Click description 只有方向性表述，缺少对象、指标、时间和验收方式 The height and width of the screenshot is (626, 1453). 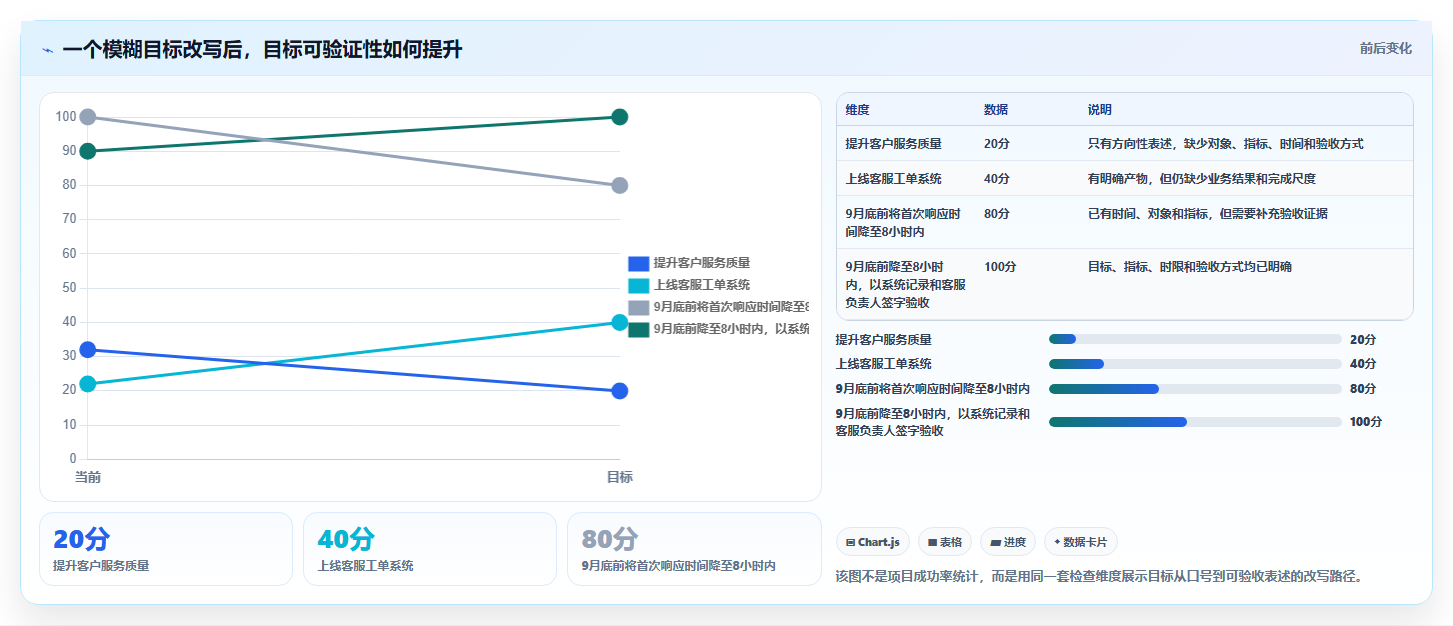coord(1225,144)
